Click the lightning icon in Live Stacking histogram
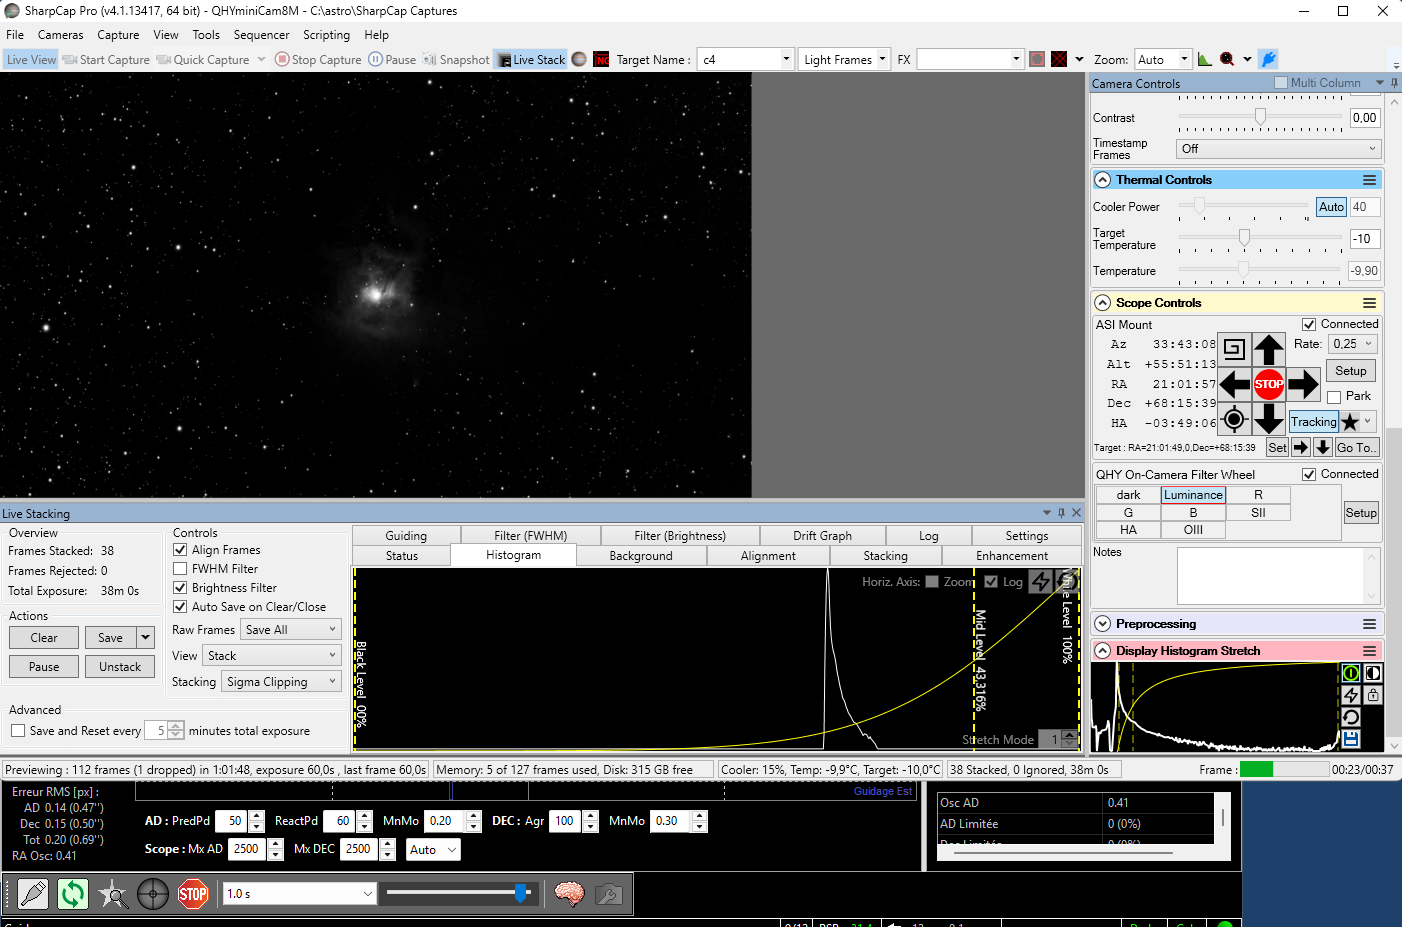1402x927 pixels. 1041,581
